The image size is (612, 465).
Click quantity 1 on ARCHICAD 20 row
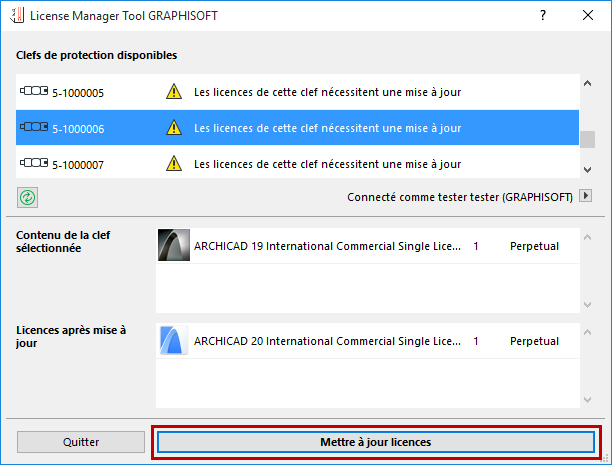476,341
